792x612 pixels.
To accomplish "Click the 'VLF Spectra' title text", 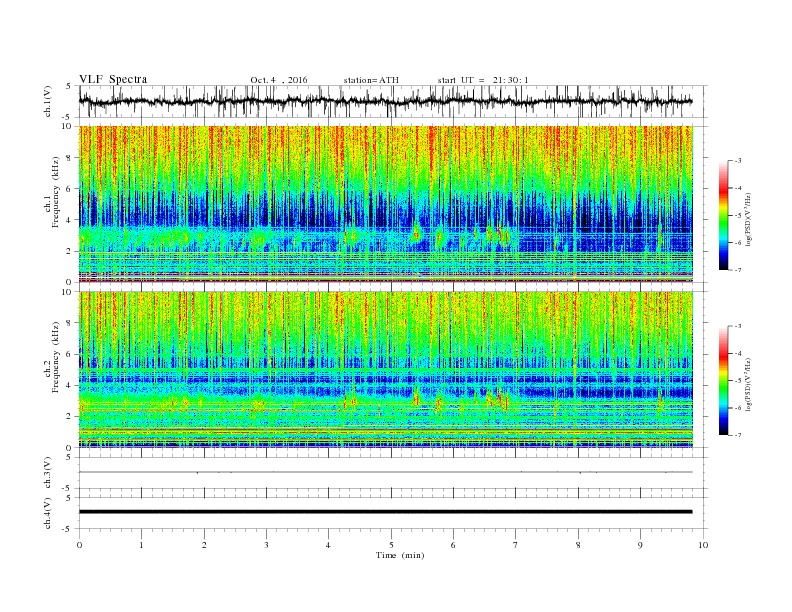I will 113,79.
